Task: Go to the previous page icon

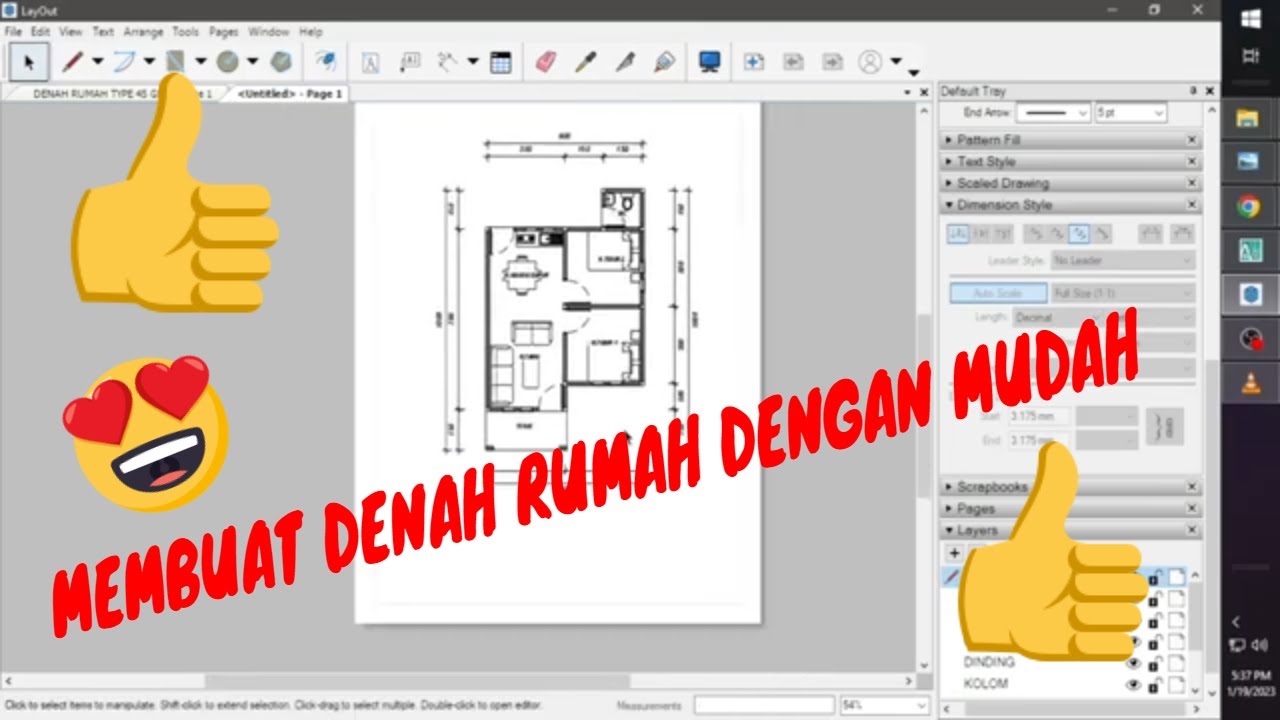Action: click(793, 62)
